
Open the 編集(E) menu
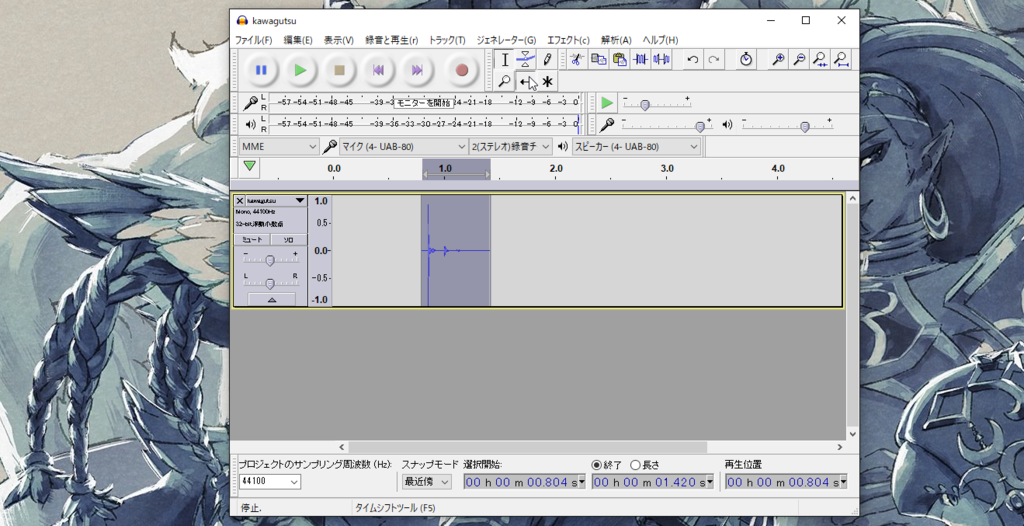pyautogui.click(x=298, y=40)
